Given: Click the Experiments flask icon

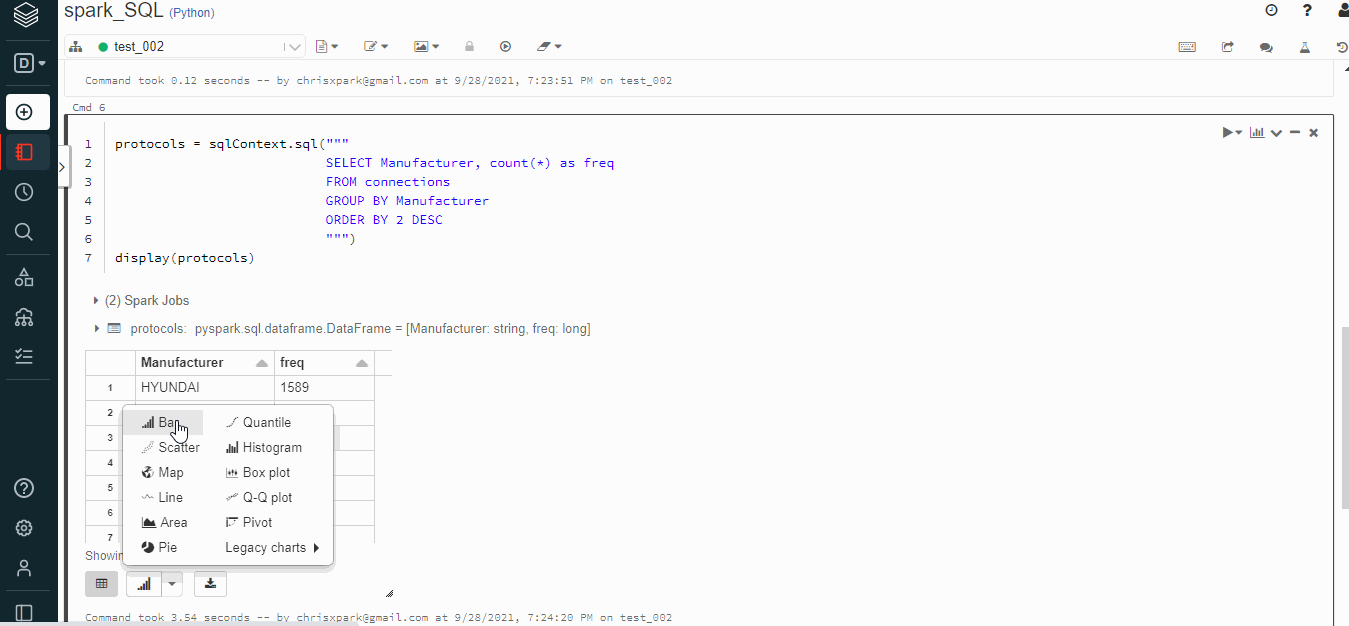Looking at the screenshot, I should 1304,47.
